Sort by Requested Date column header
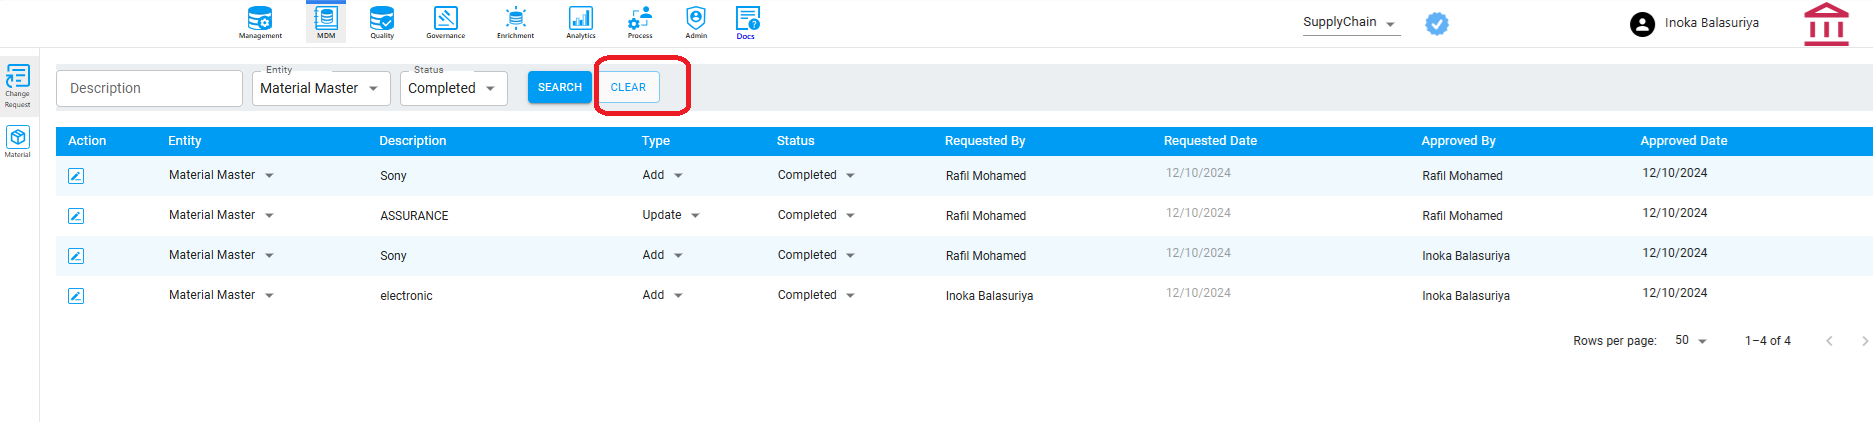Screen dimensions: 1873x422 coord(1210,141)
